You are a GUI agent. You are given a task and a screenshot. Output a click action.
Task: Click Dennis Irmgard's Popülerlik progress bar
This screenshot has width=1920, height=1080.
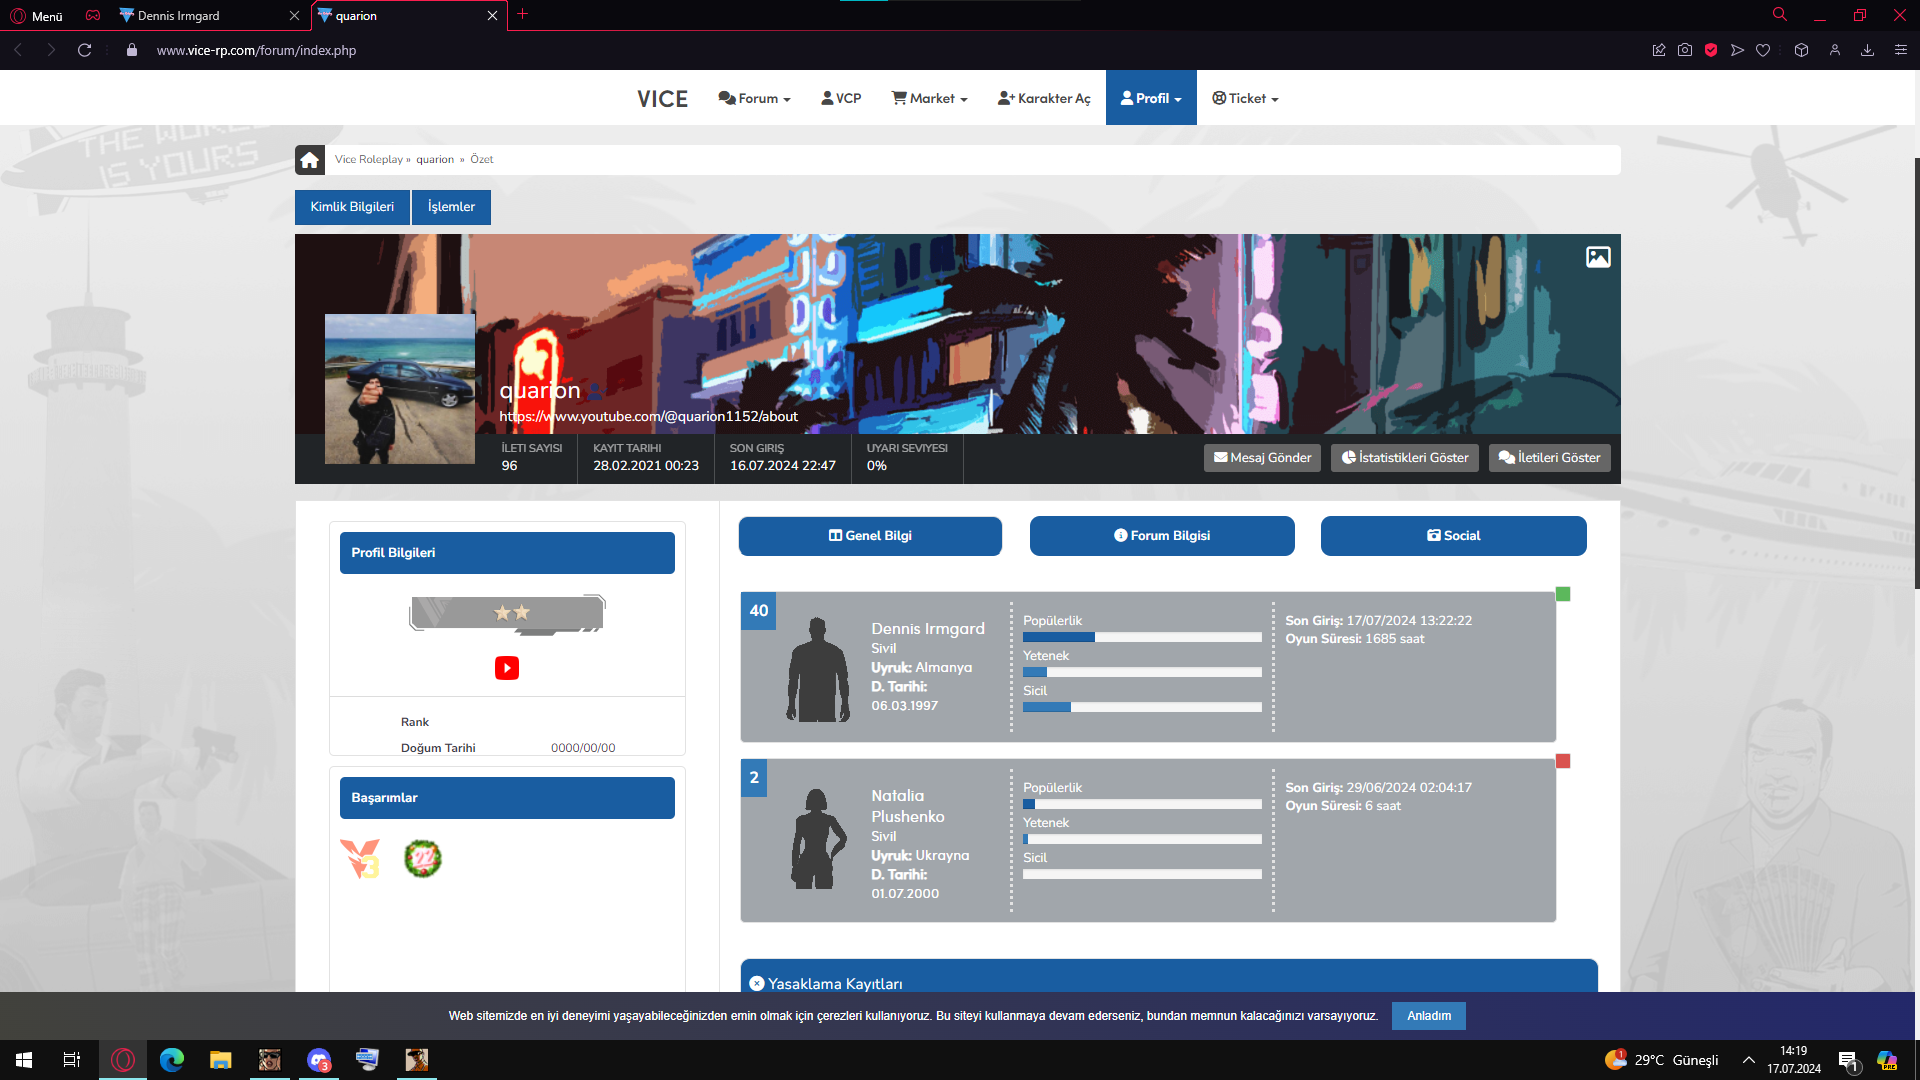click(1142, 637)
